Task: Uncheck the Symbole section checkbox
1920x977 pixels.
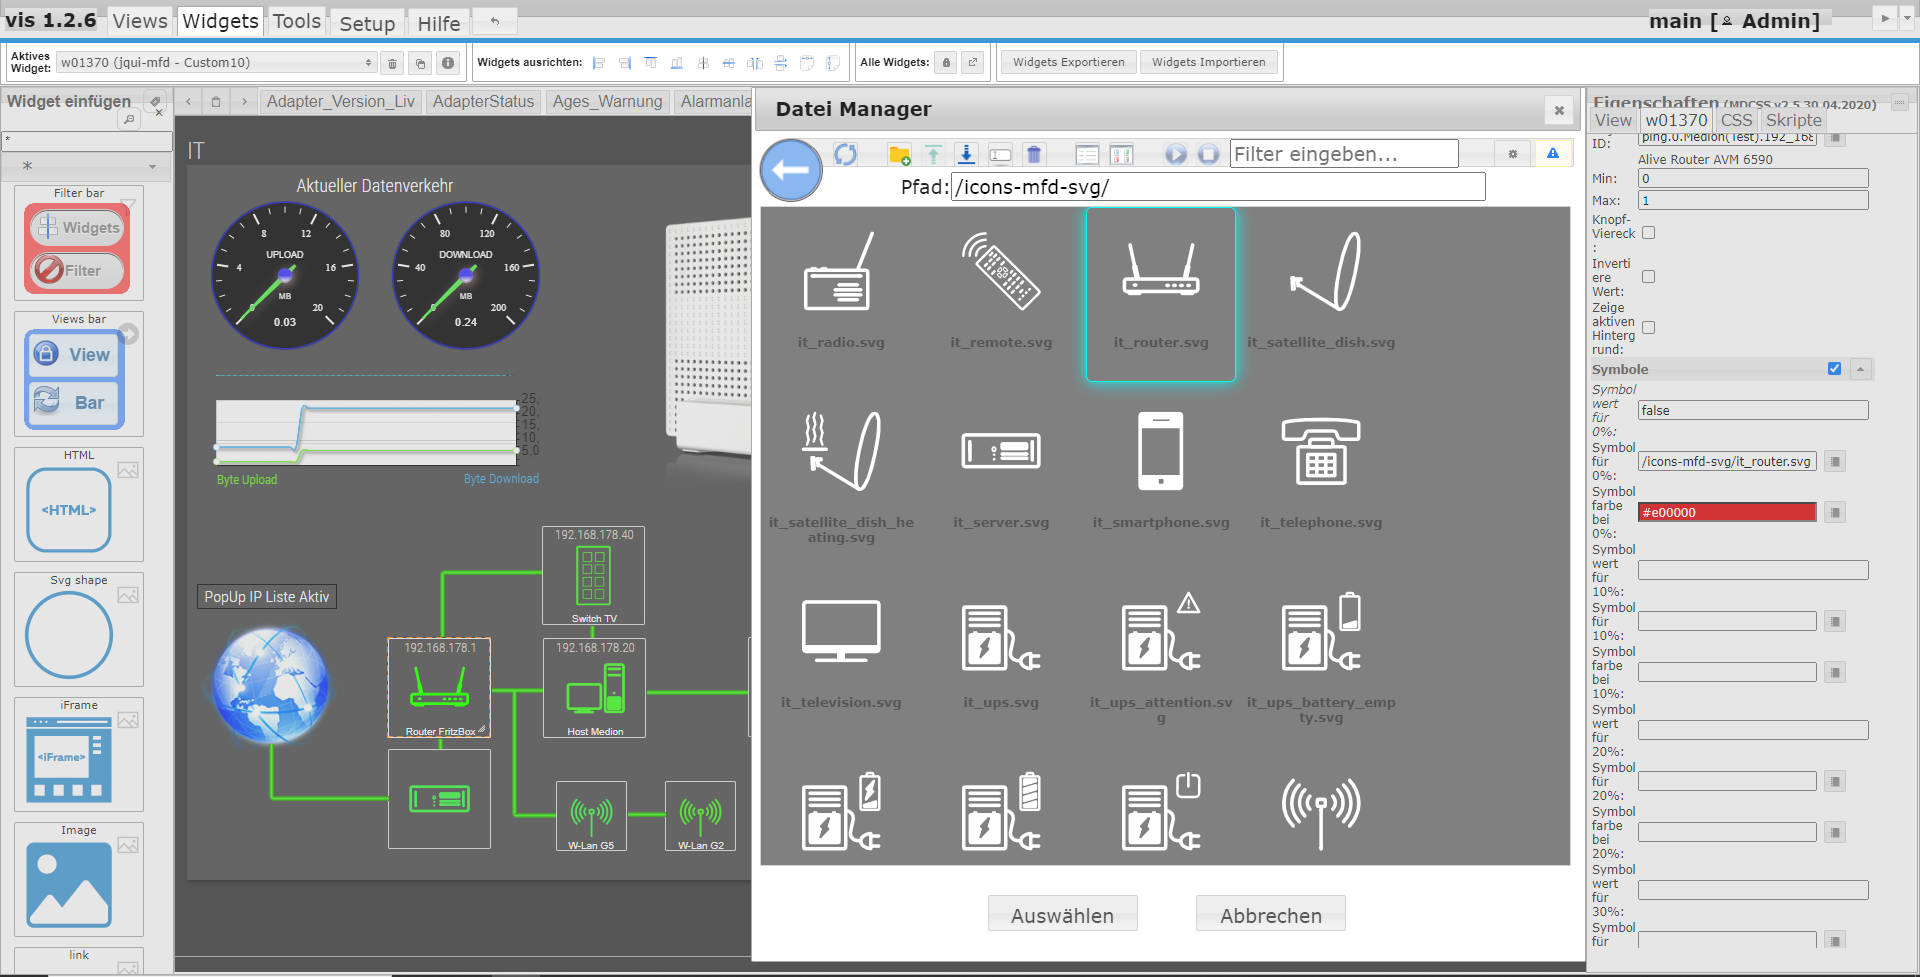Action: [1834, 369]
